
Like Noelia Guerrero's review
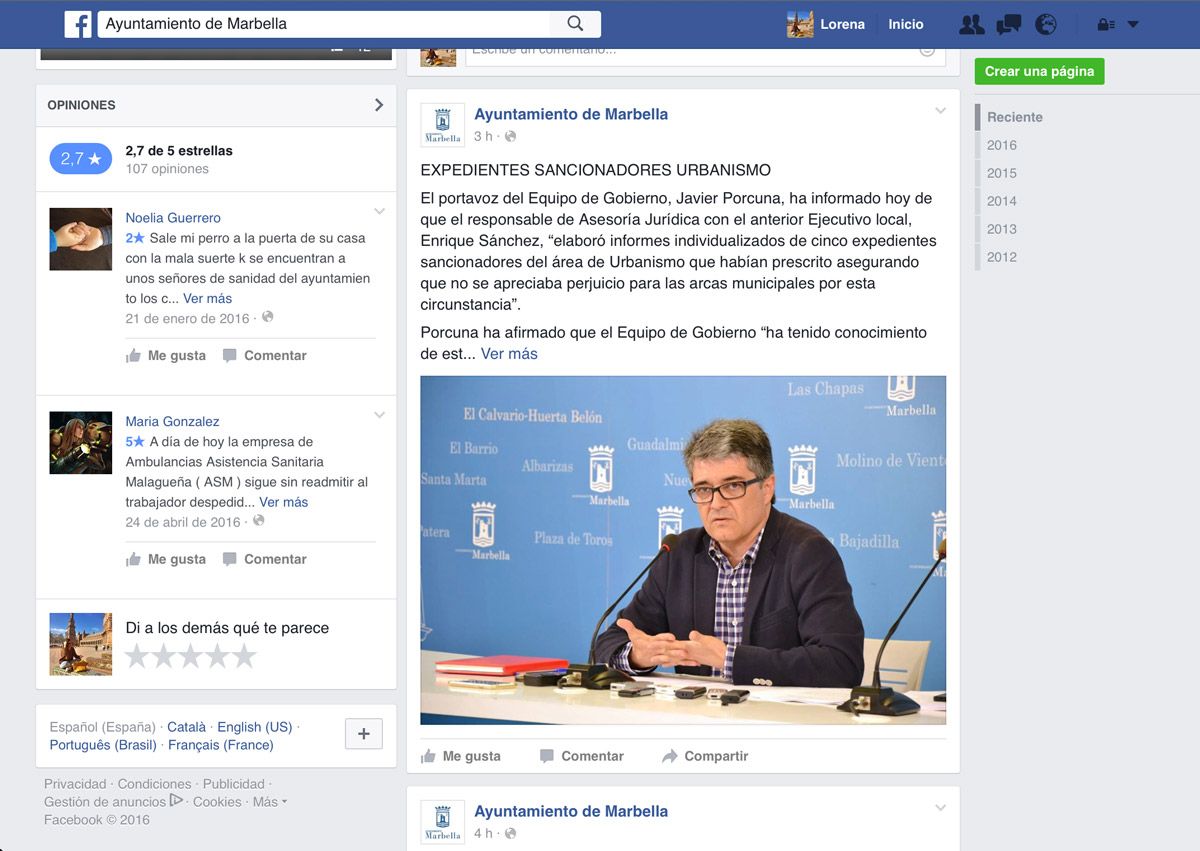tap(166, 355)
